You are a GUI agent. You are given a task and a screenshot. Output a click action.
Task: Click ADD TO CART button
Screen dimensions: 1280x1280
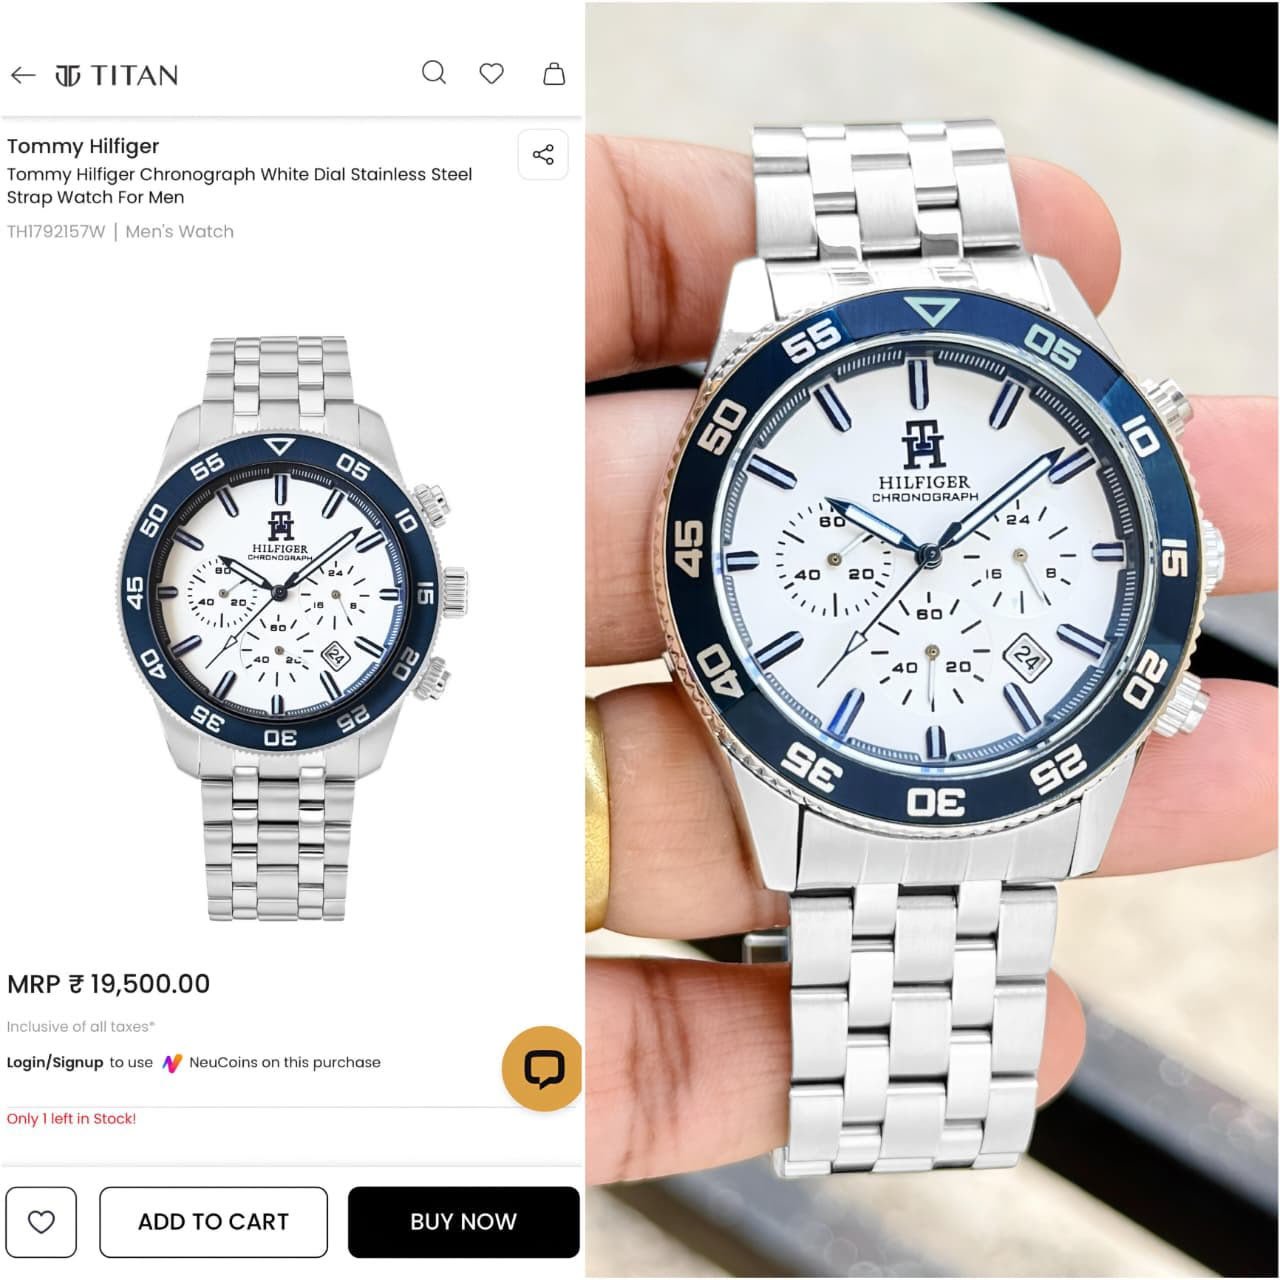click(x=213, y=1222)
